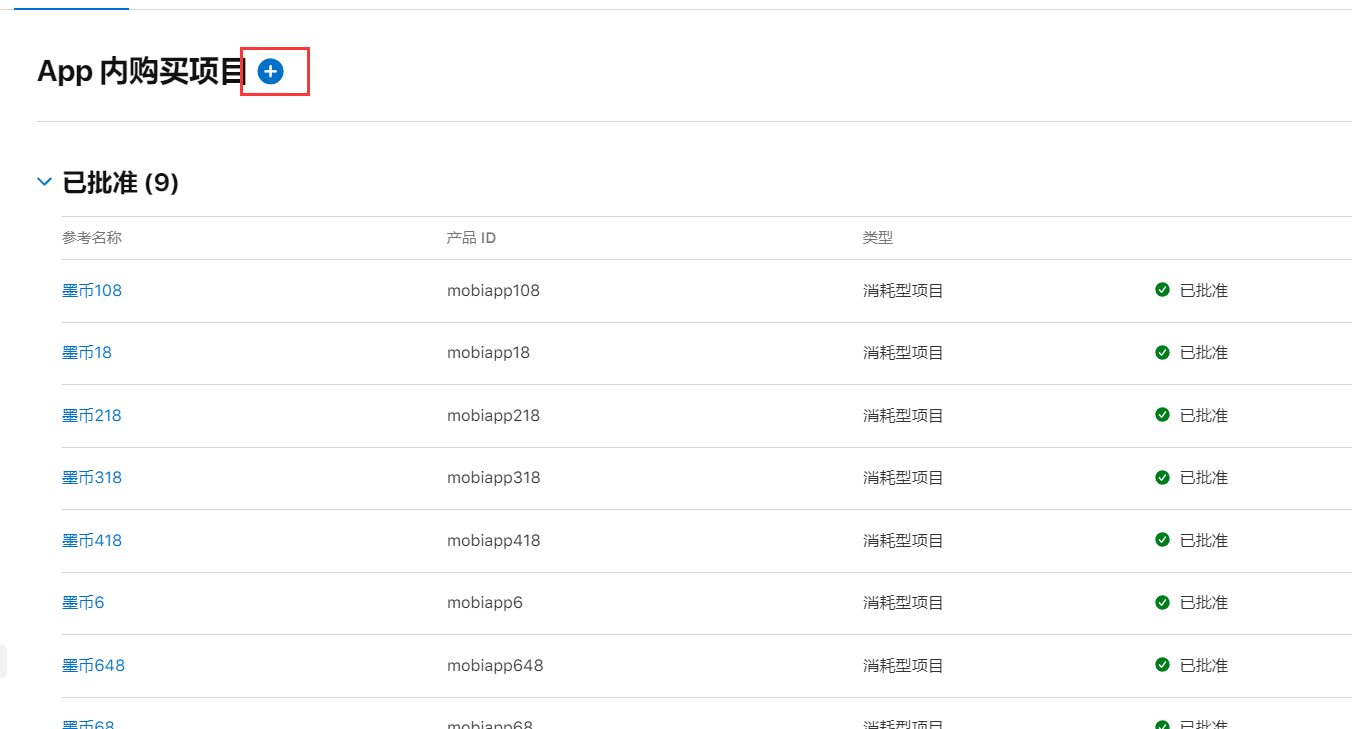Click the approved checkmark icon for 墨币18

(x=1162, y=352)
